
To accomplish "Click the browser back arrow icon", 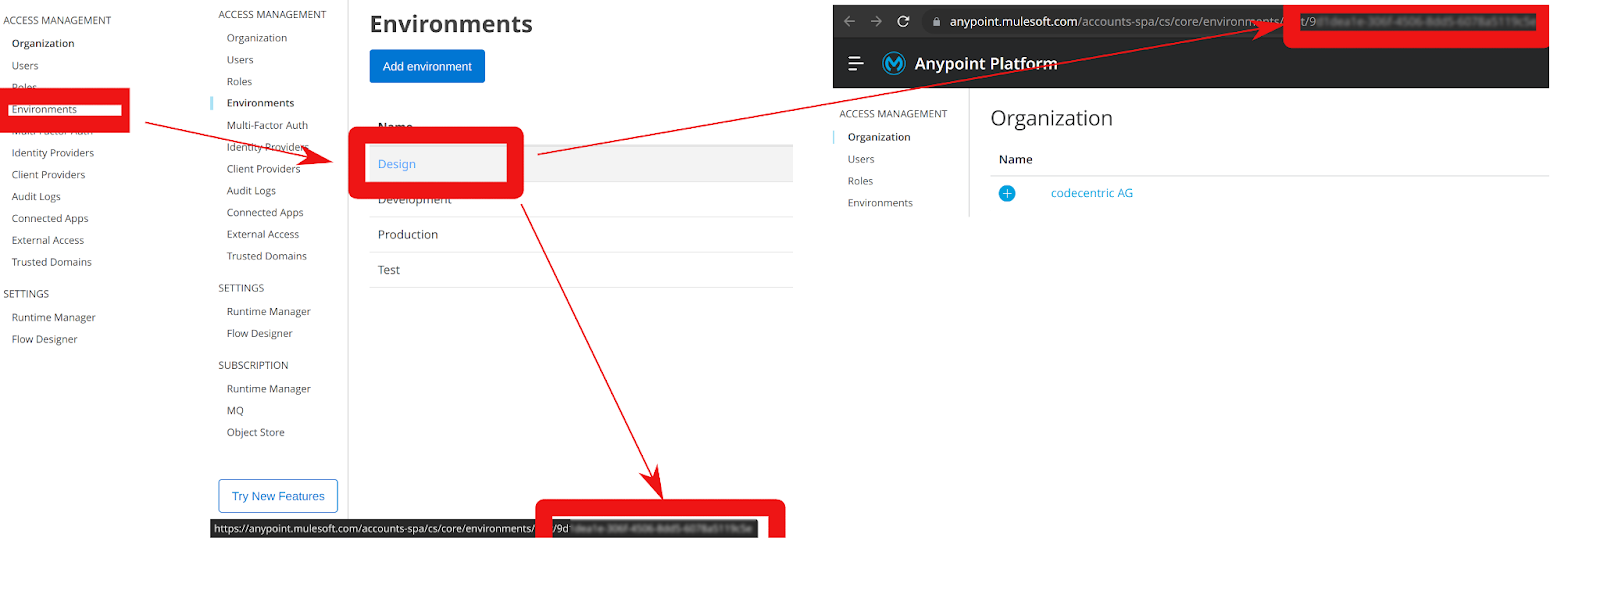I will coord(849,21).
